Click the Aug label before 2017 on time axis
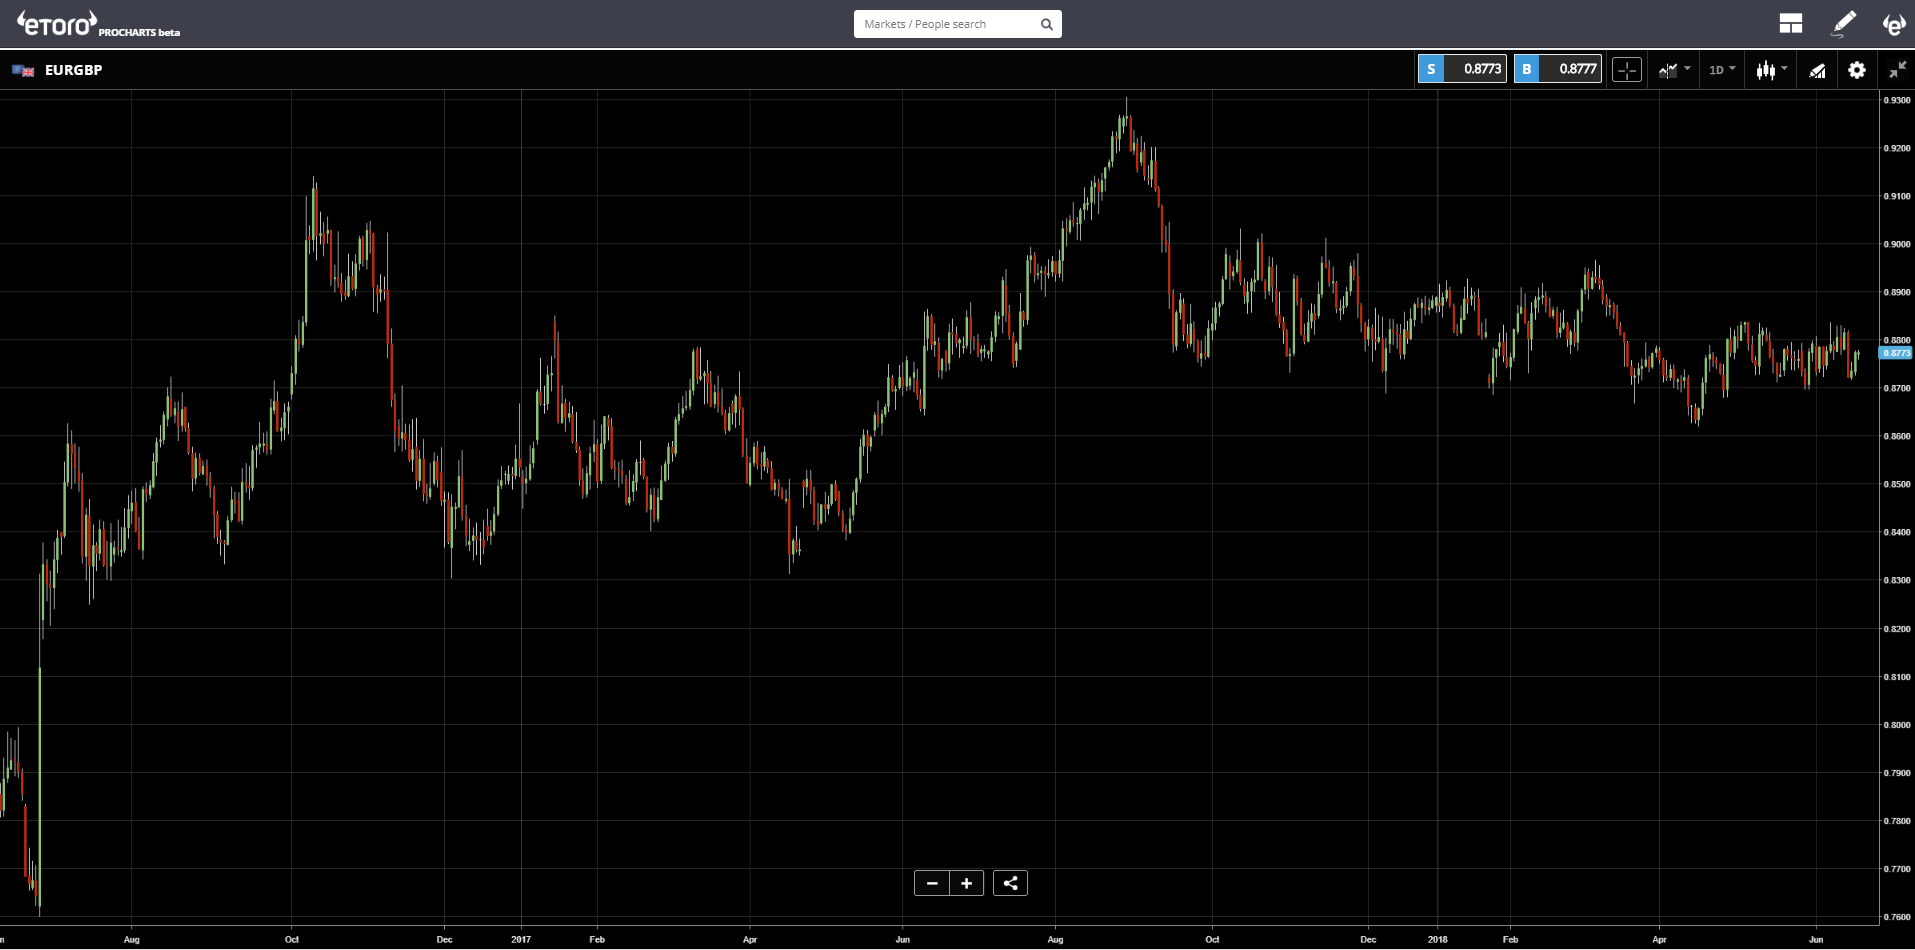 point(132,940)
